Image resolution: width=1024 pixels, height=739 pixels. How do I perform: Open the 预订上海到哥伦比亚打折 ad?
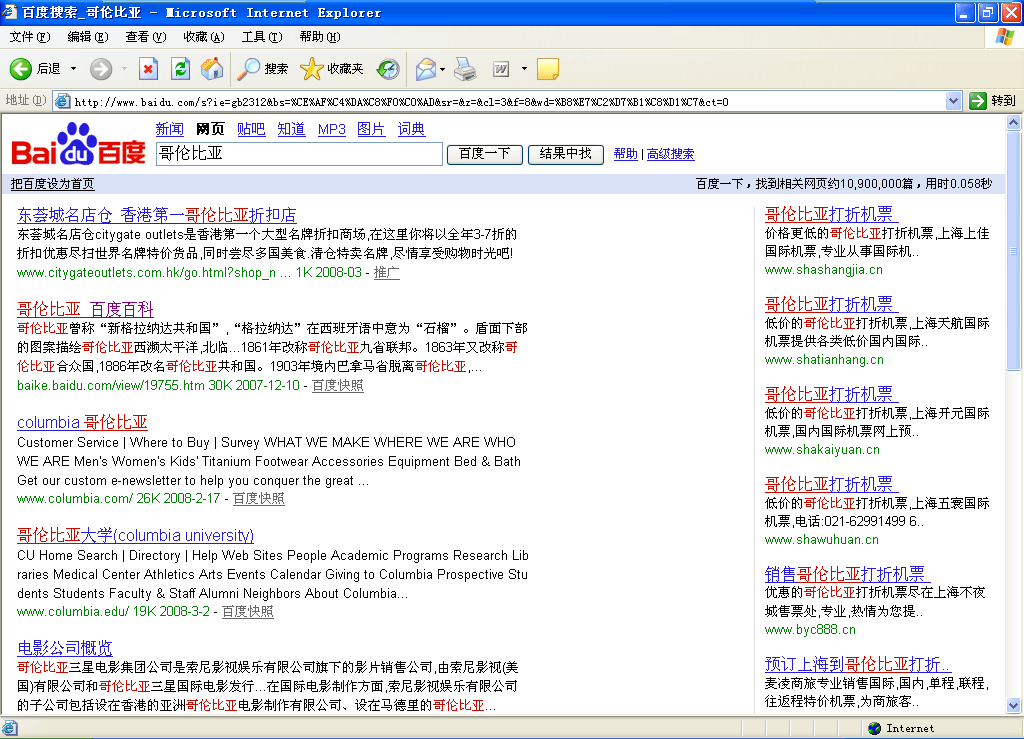(x=857, y=664)
